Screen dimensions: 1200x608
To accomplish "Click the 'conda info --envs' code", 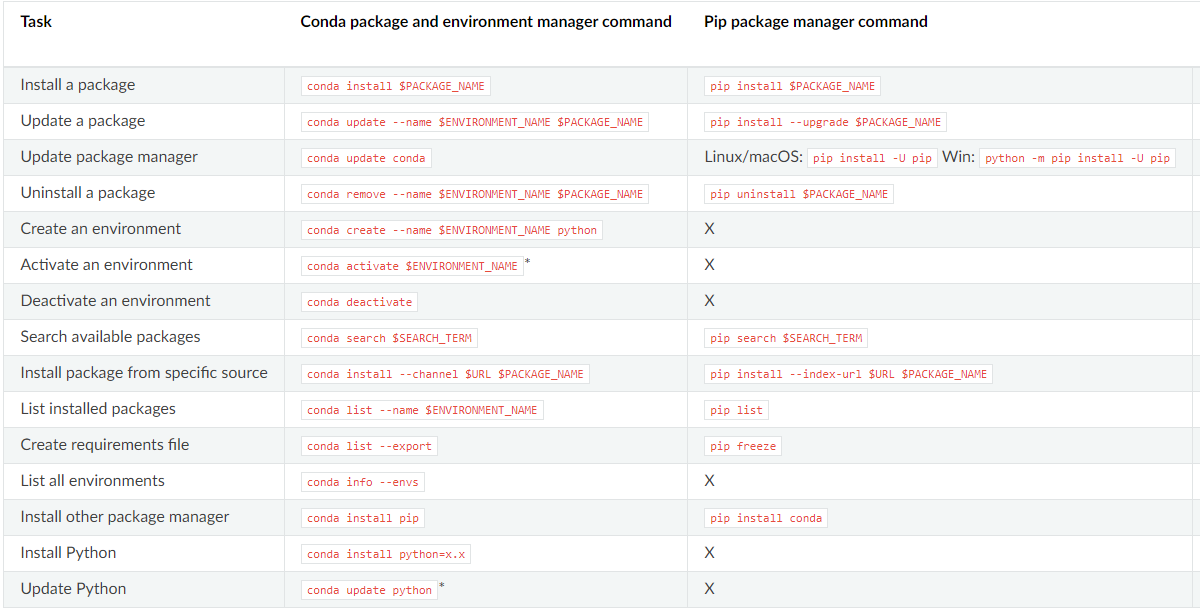I will (x=362, y=482).
